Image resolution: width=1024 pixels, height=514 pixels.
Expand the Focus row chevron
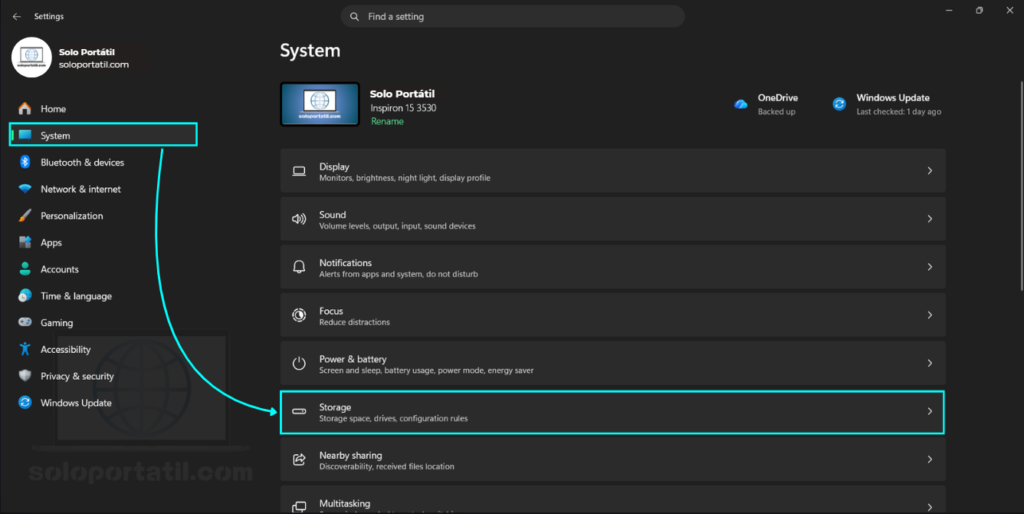930,315
